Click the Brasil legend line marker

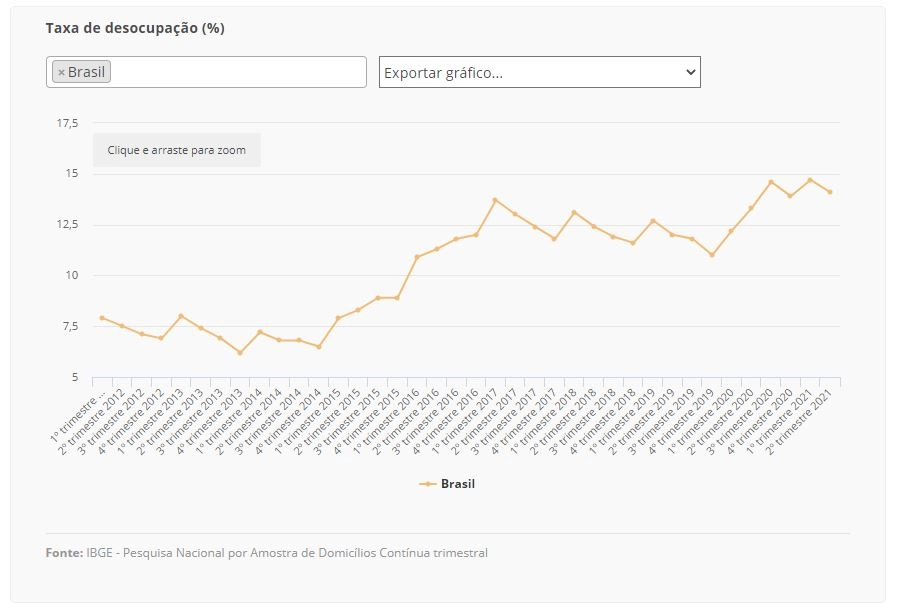428,484
